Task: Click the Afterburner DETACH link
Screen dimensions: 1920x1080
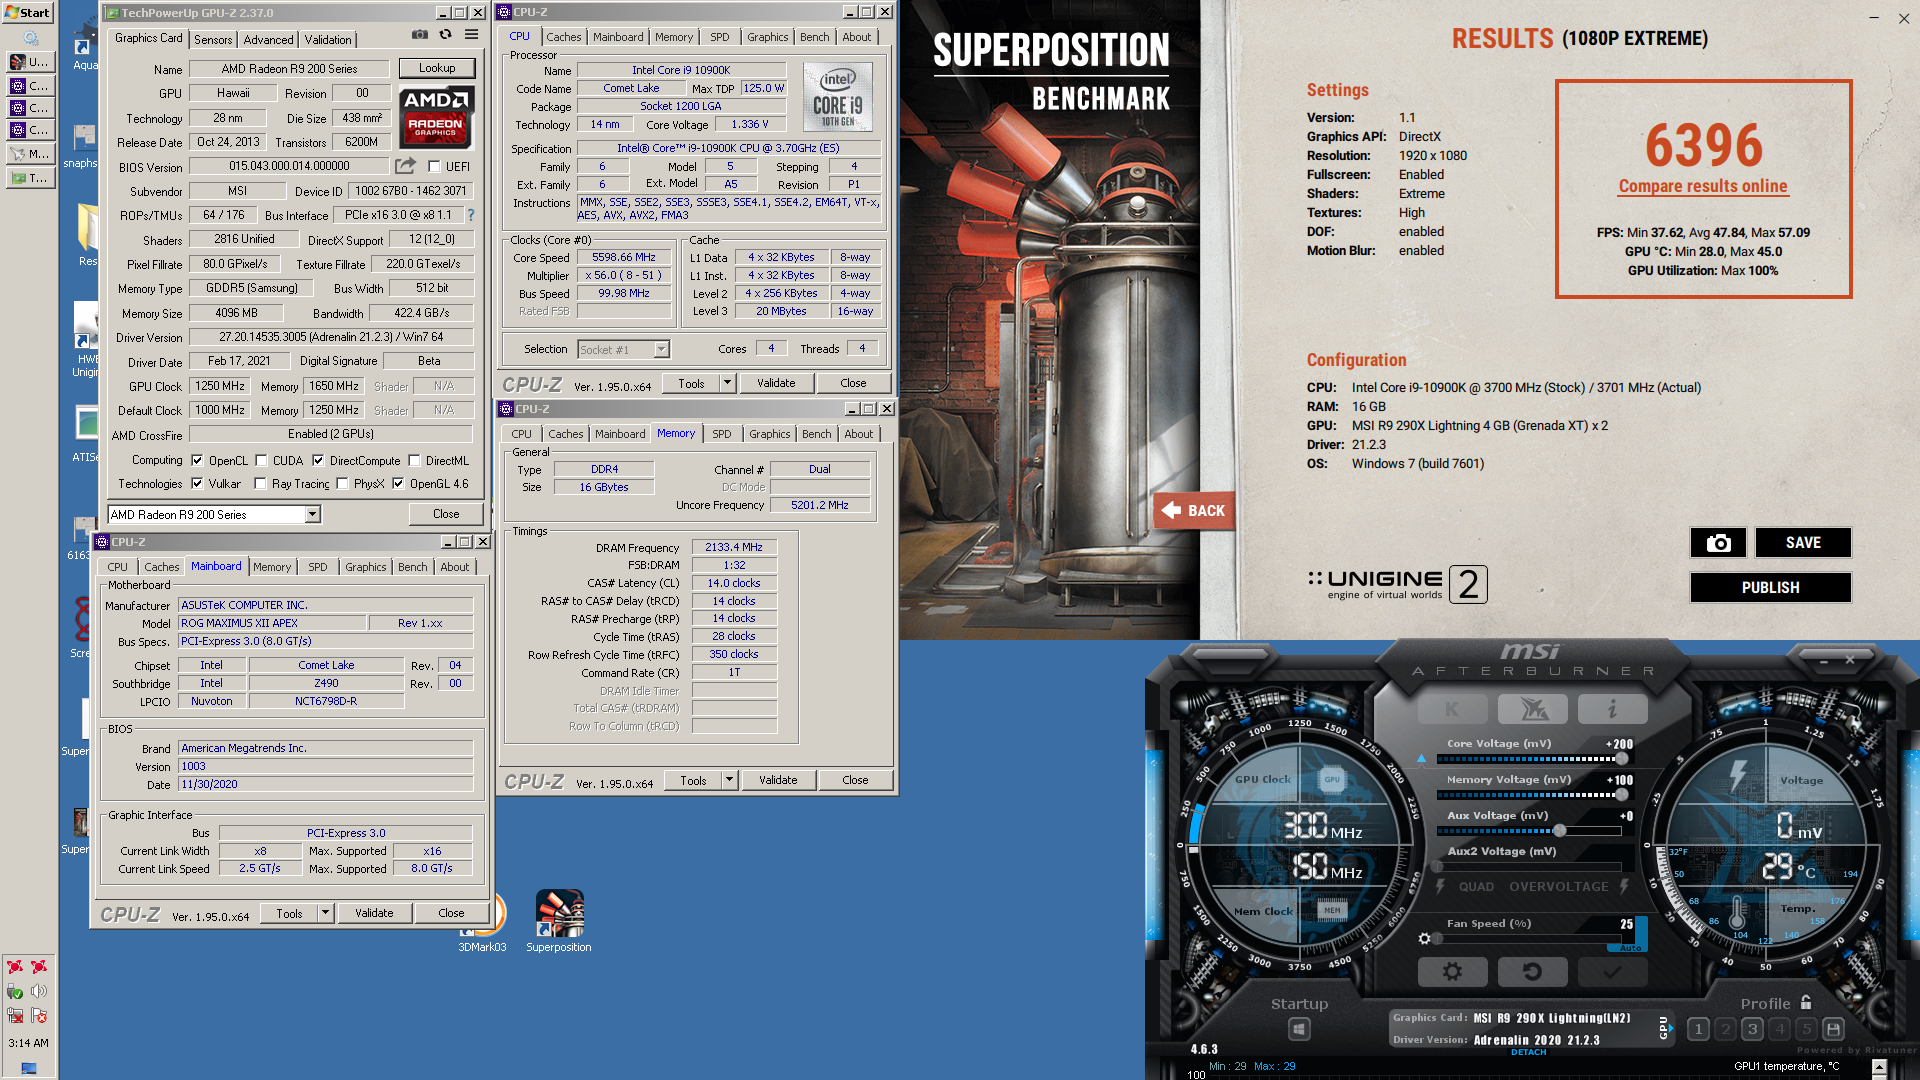Action: pyautogui.click(x=1529, y=1052)
